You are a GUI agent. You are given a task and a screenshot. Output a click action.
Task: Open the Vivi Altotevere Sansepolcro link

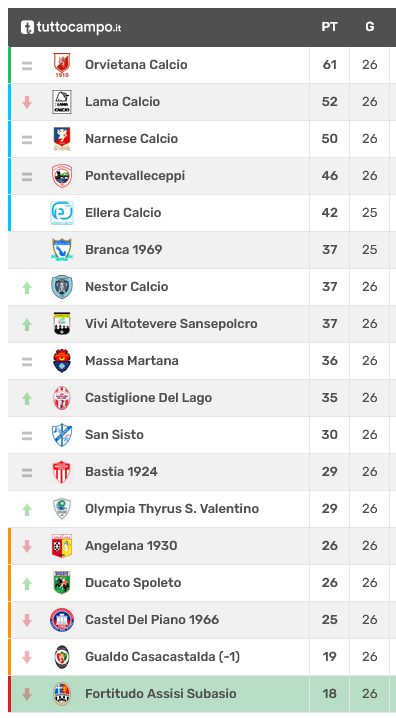click(171, 323)
